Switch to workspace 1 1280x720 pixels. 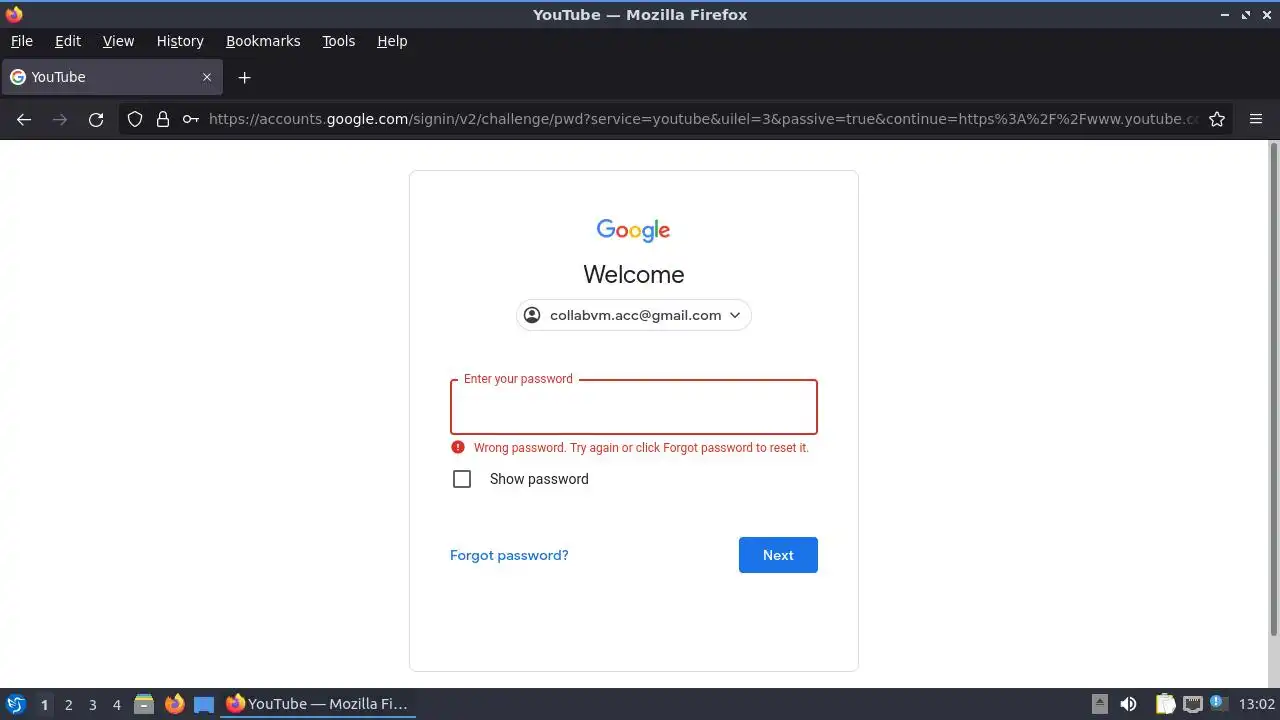click(x=44, y=704)
